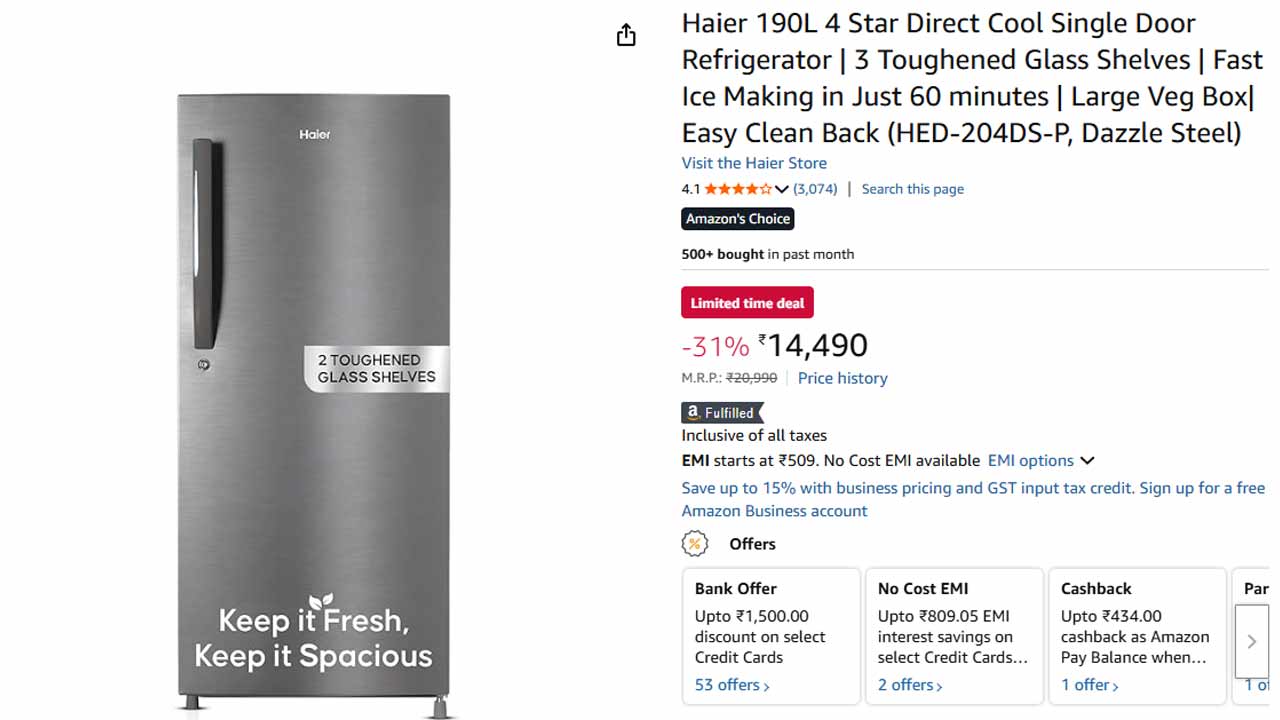This screenshot has height=720, width=1280.
Task: Open Price history
Action: point(842,378)
